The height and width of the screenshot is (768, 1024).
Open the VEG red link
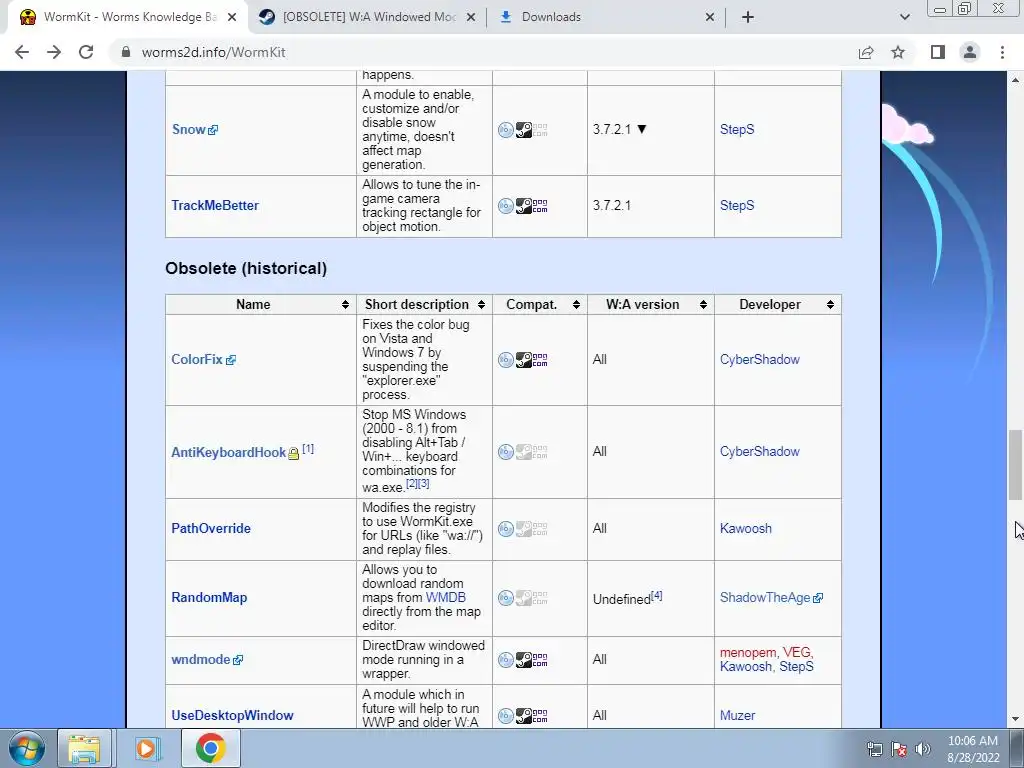(795, 652)
